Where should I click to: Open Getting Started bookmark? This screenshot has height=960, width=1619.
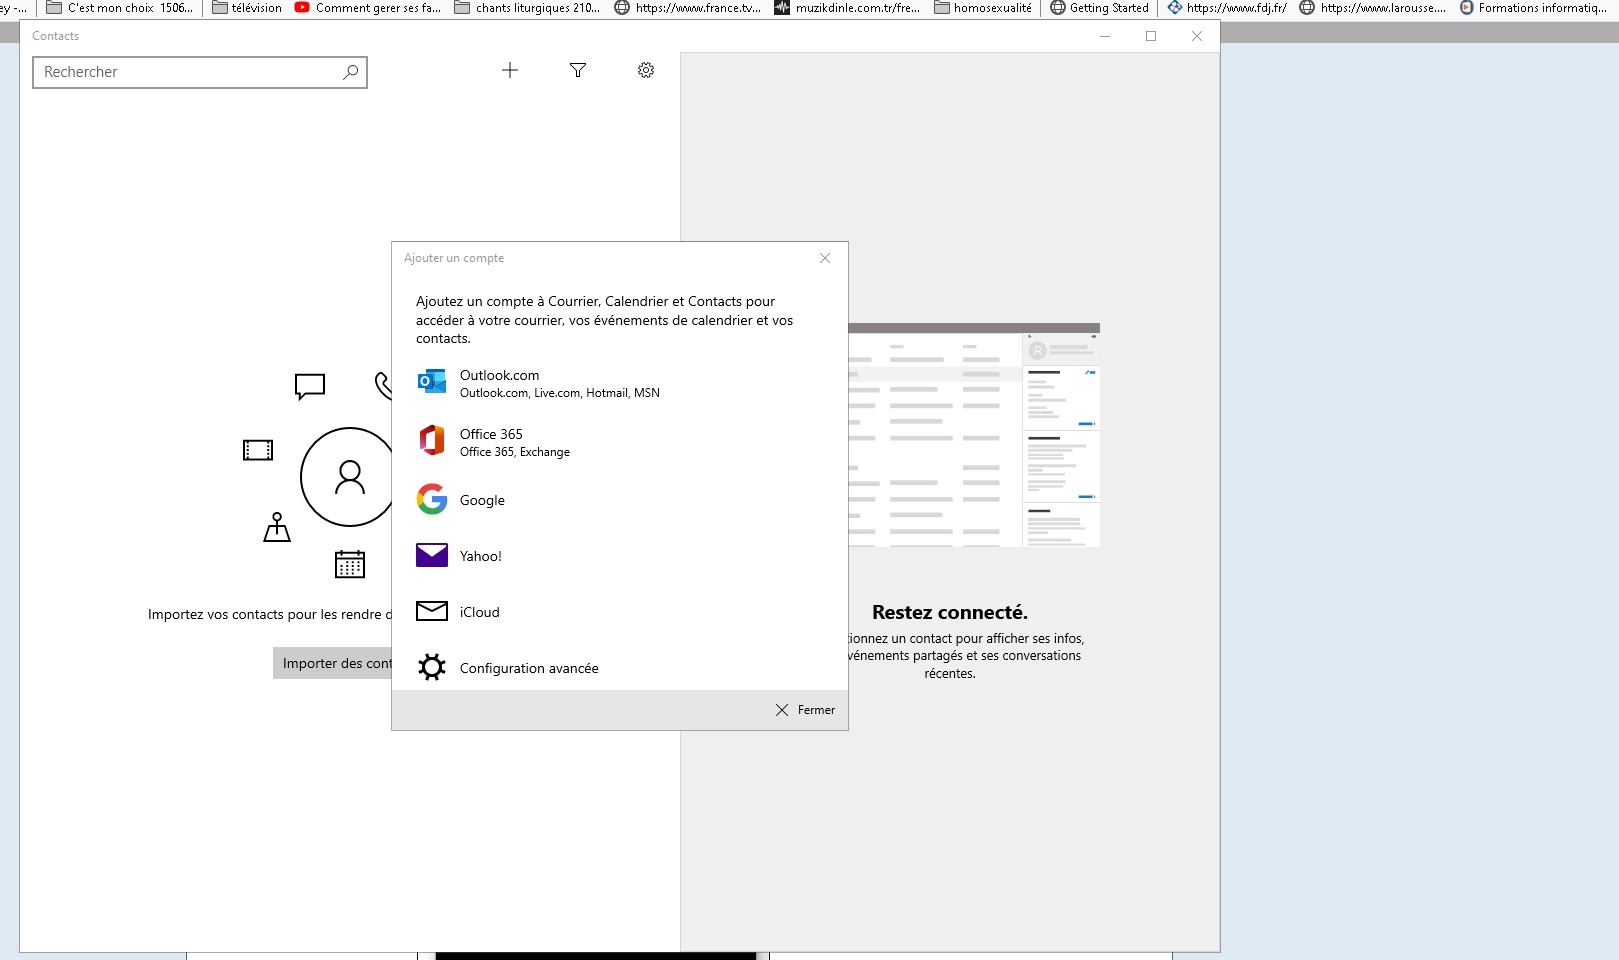(1100, 8)
